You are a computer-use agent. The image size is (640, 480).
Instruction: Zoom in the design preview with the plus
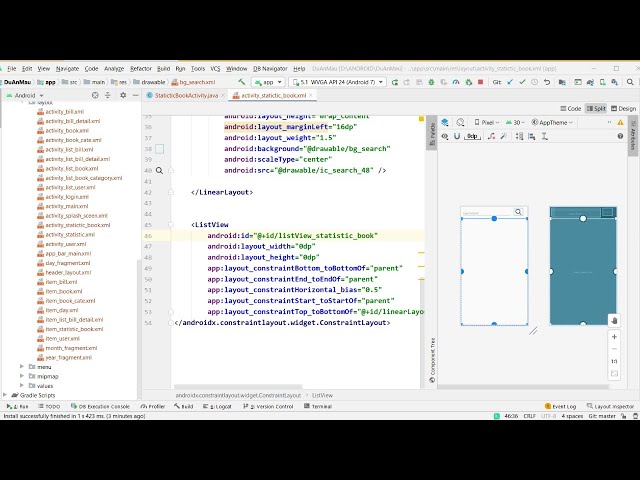[614, 337]
